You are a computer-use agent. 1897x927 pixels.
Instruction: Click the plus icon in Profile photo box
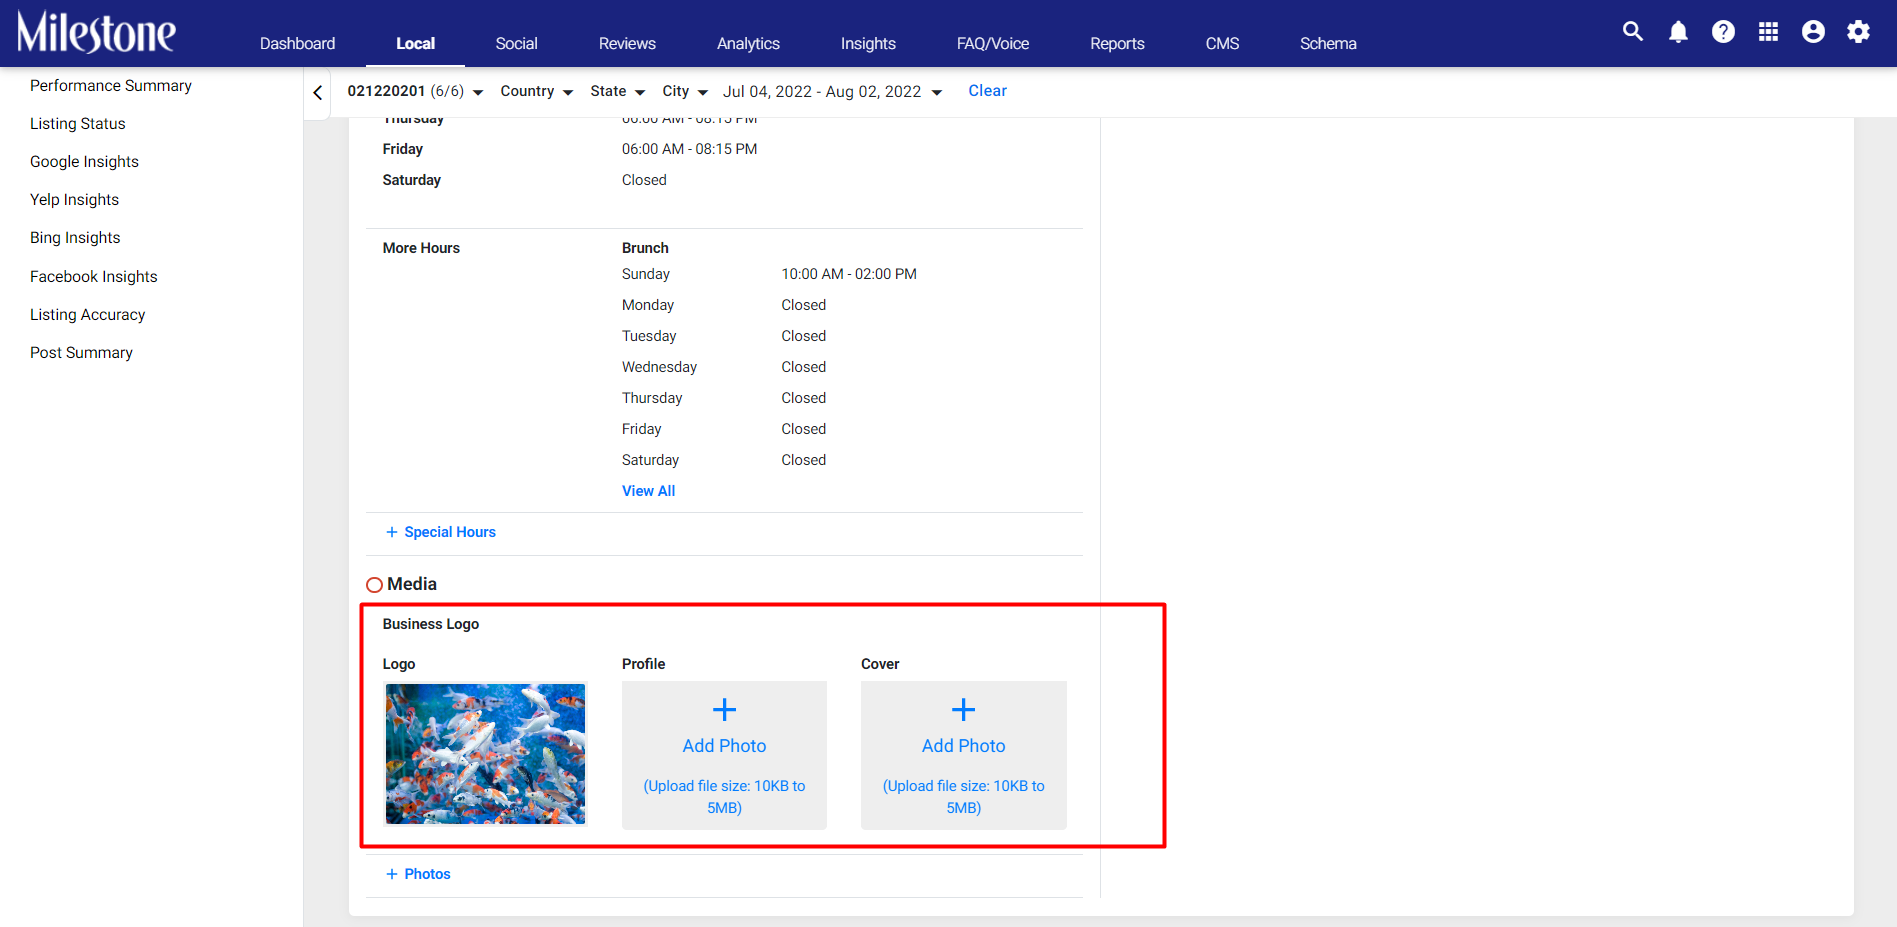tap(724, 710)
